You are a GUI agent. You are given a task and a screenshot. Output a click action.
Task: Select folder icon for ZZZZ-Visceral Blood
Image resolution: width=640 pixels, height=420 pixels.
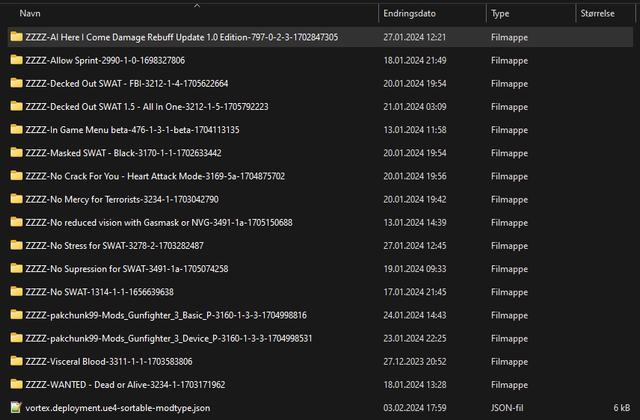click(x=16, y=361)
